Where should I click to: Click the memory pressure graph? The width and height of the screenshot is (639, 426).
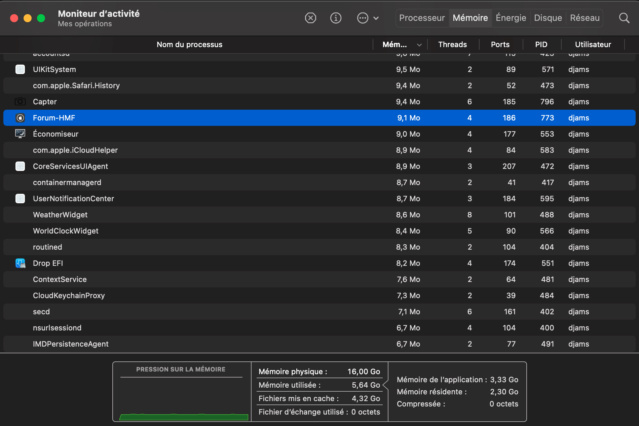182,391
